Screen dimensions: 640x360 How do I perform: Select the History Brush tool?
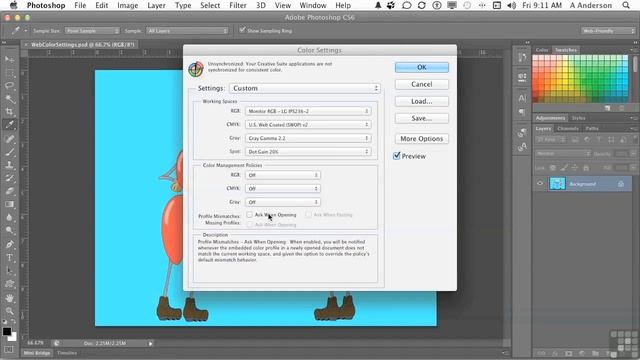(x=9, y=178)
